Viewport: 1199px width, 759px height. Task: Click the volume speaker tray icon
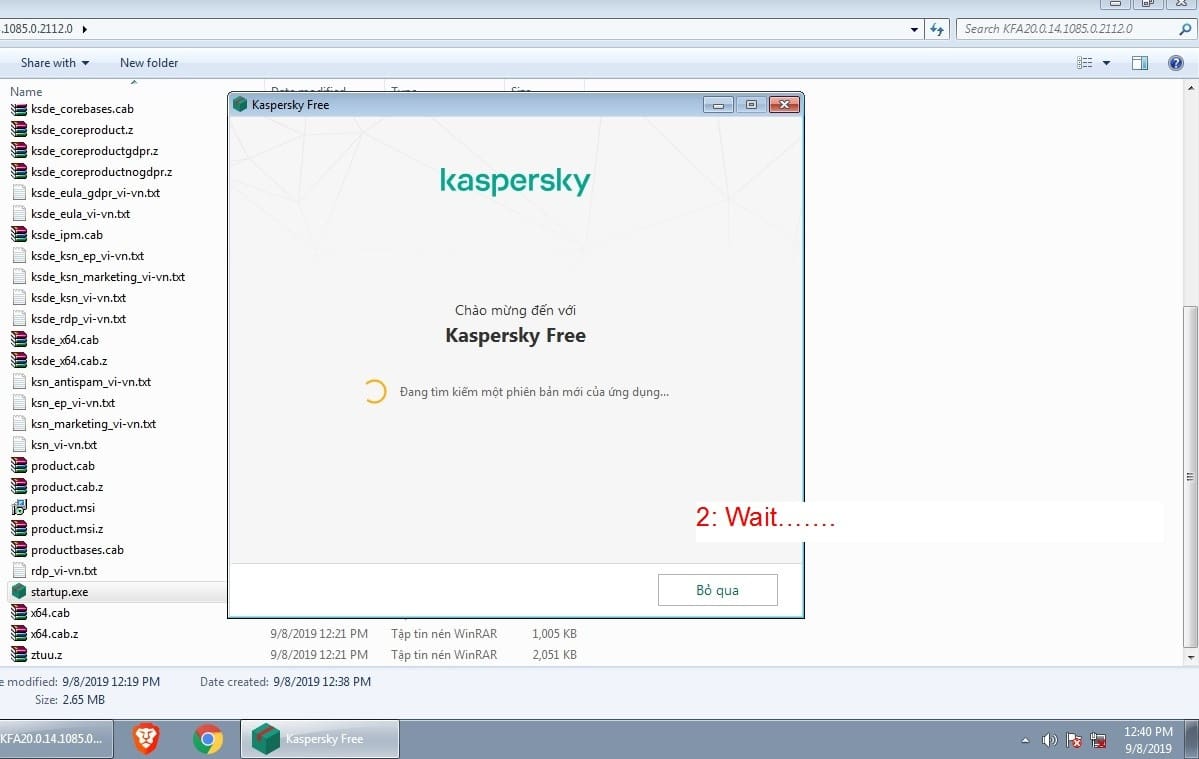pyautogui.click(x=1049, y=740)
